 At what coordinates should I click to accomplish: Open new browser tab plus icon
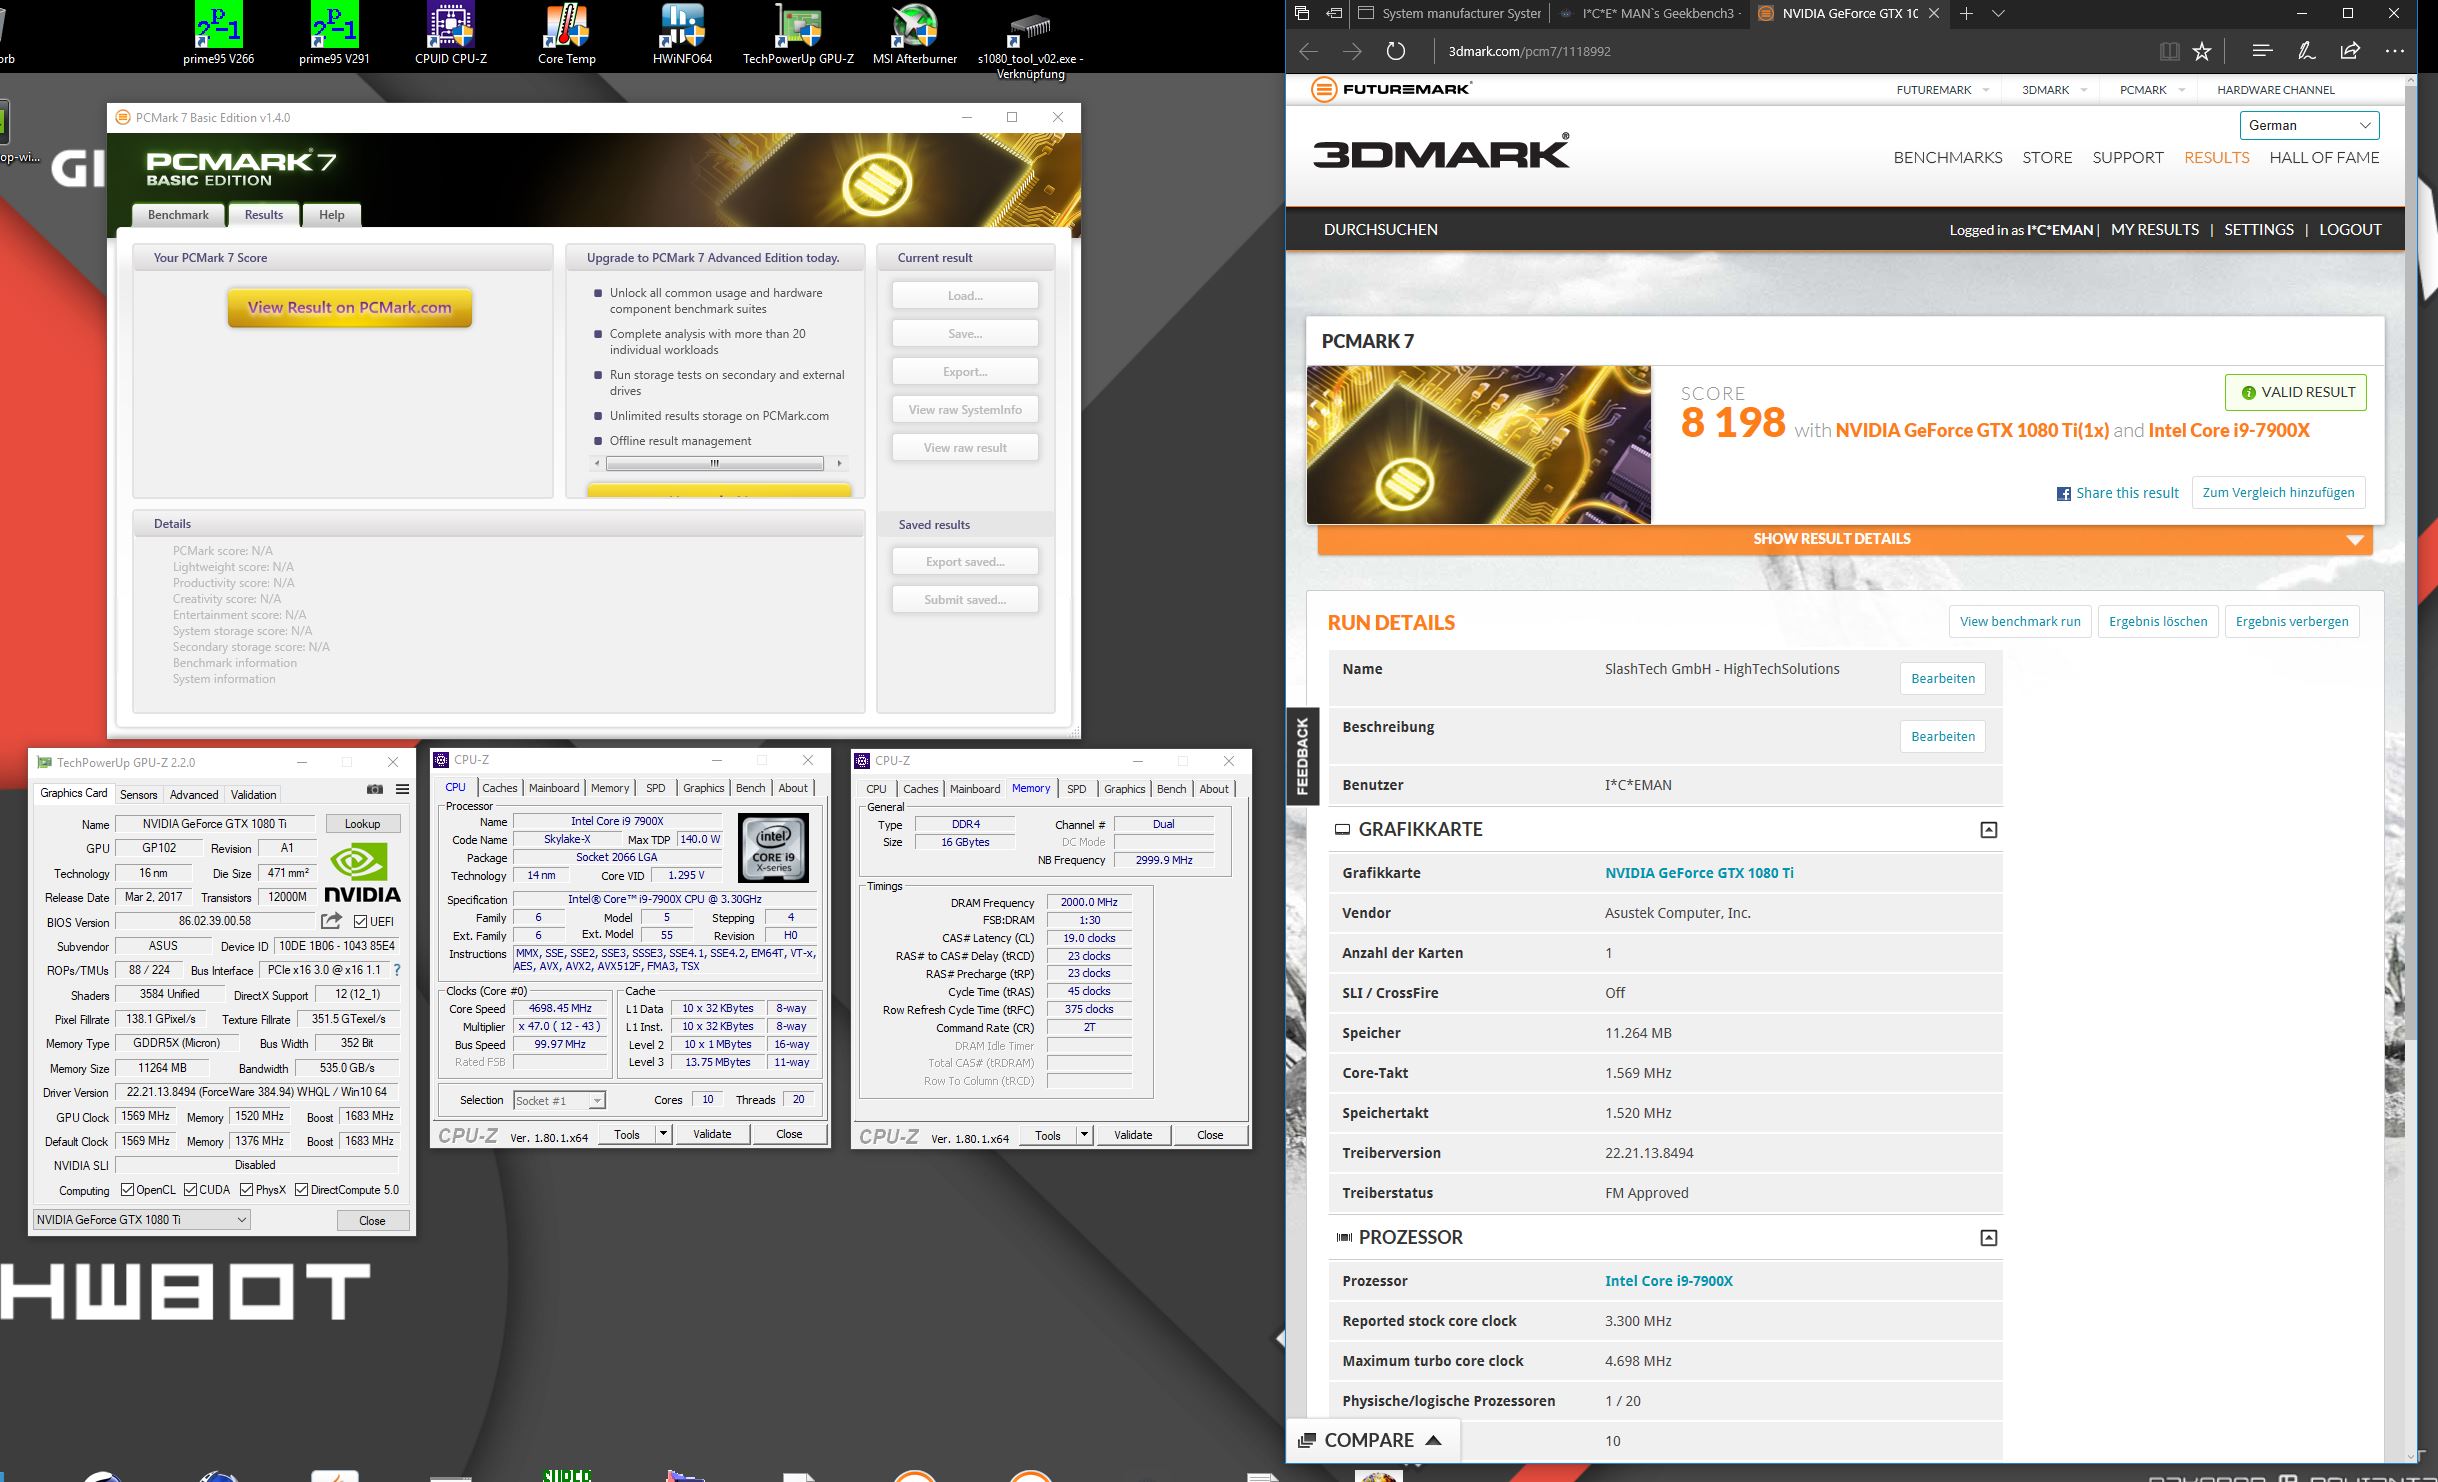coord(1966,13)
